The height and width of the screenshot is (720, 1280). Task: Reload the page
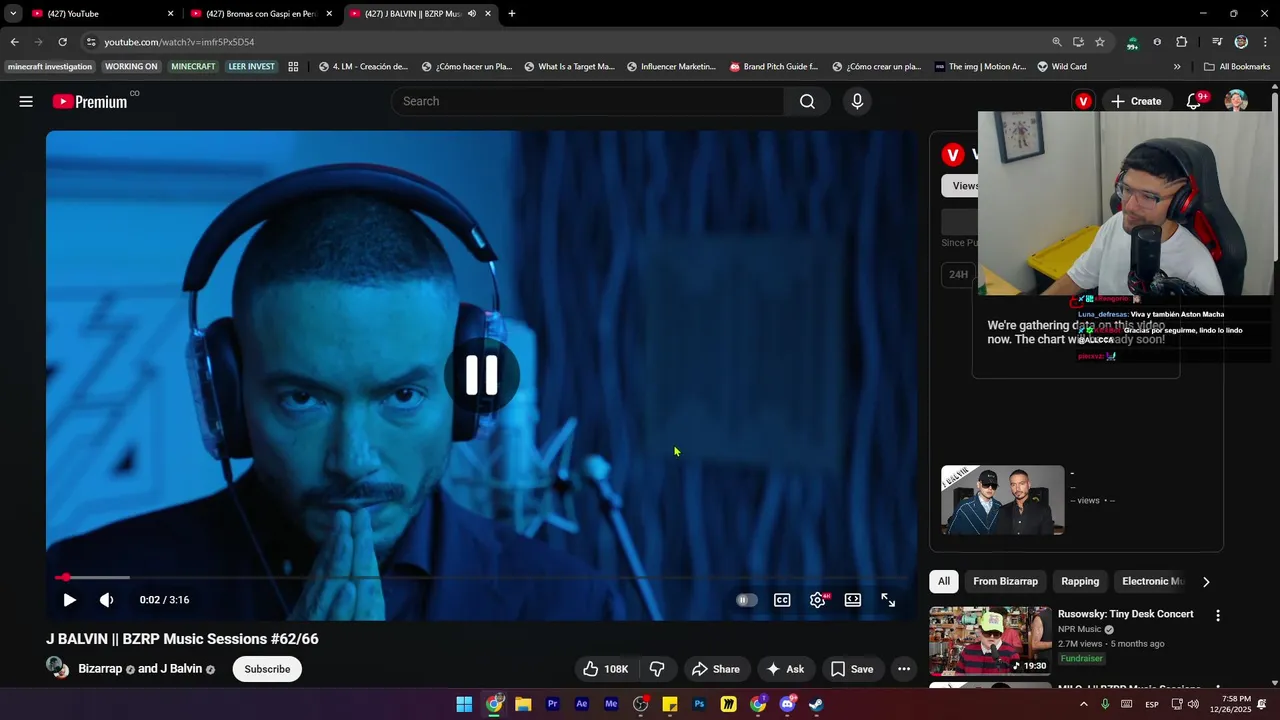point(62,42)
